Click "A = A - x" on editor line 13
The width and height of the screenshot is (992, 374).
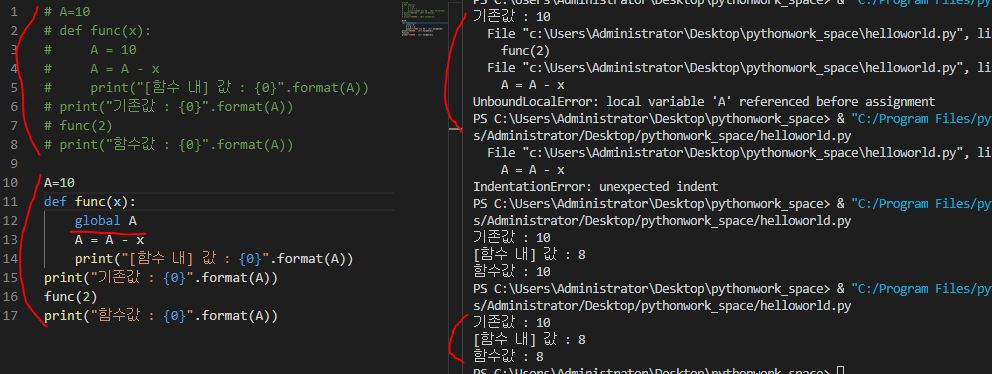click(x=109, y=240)
